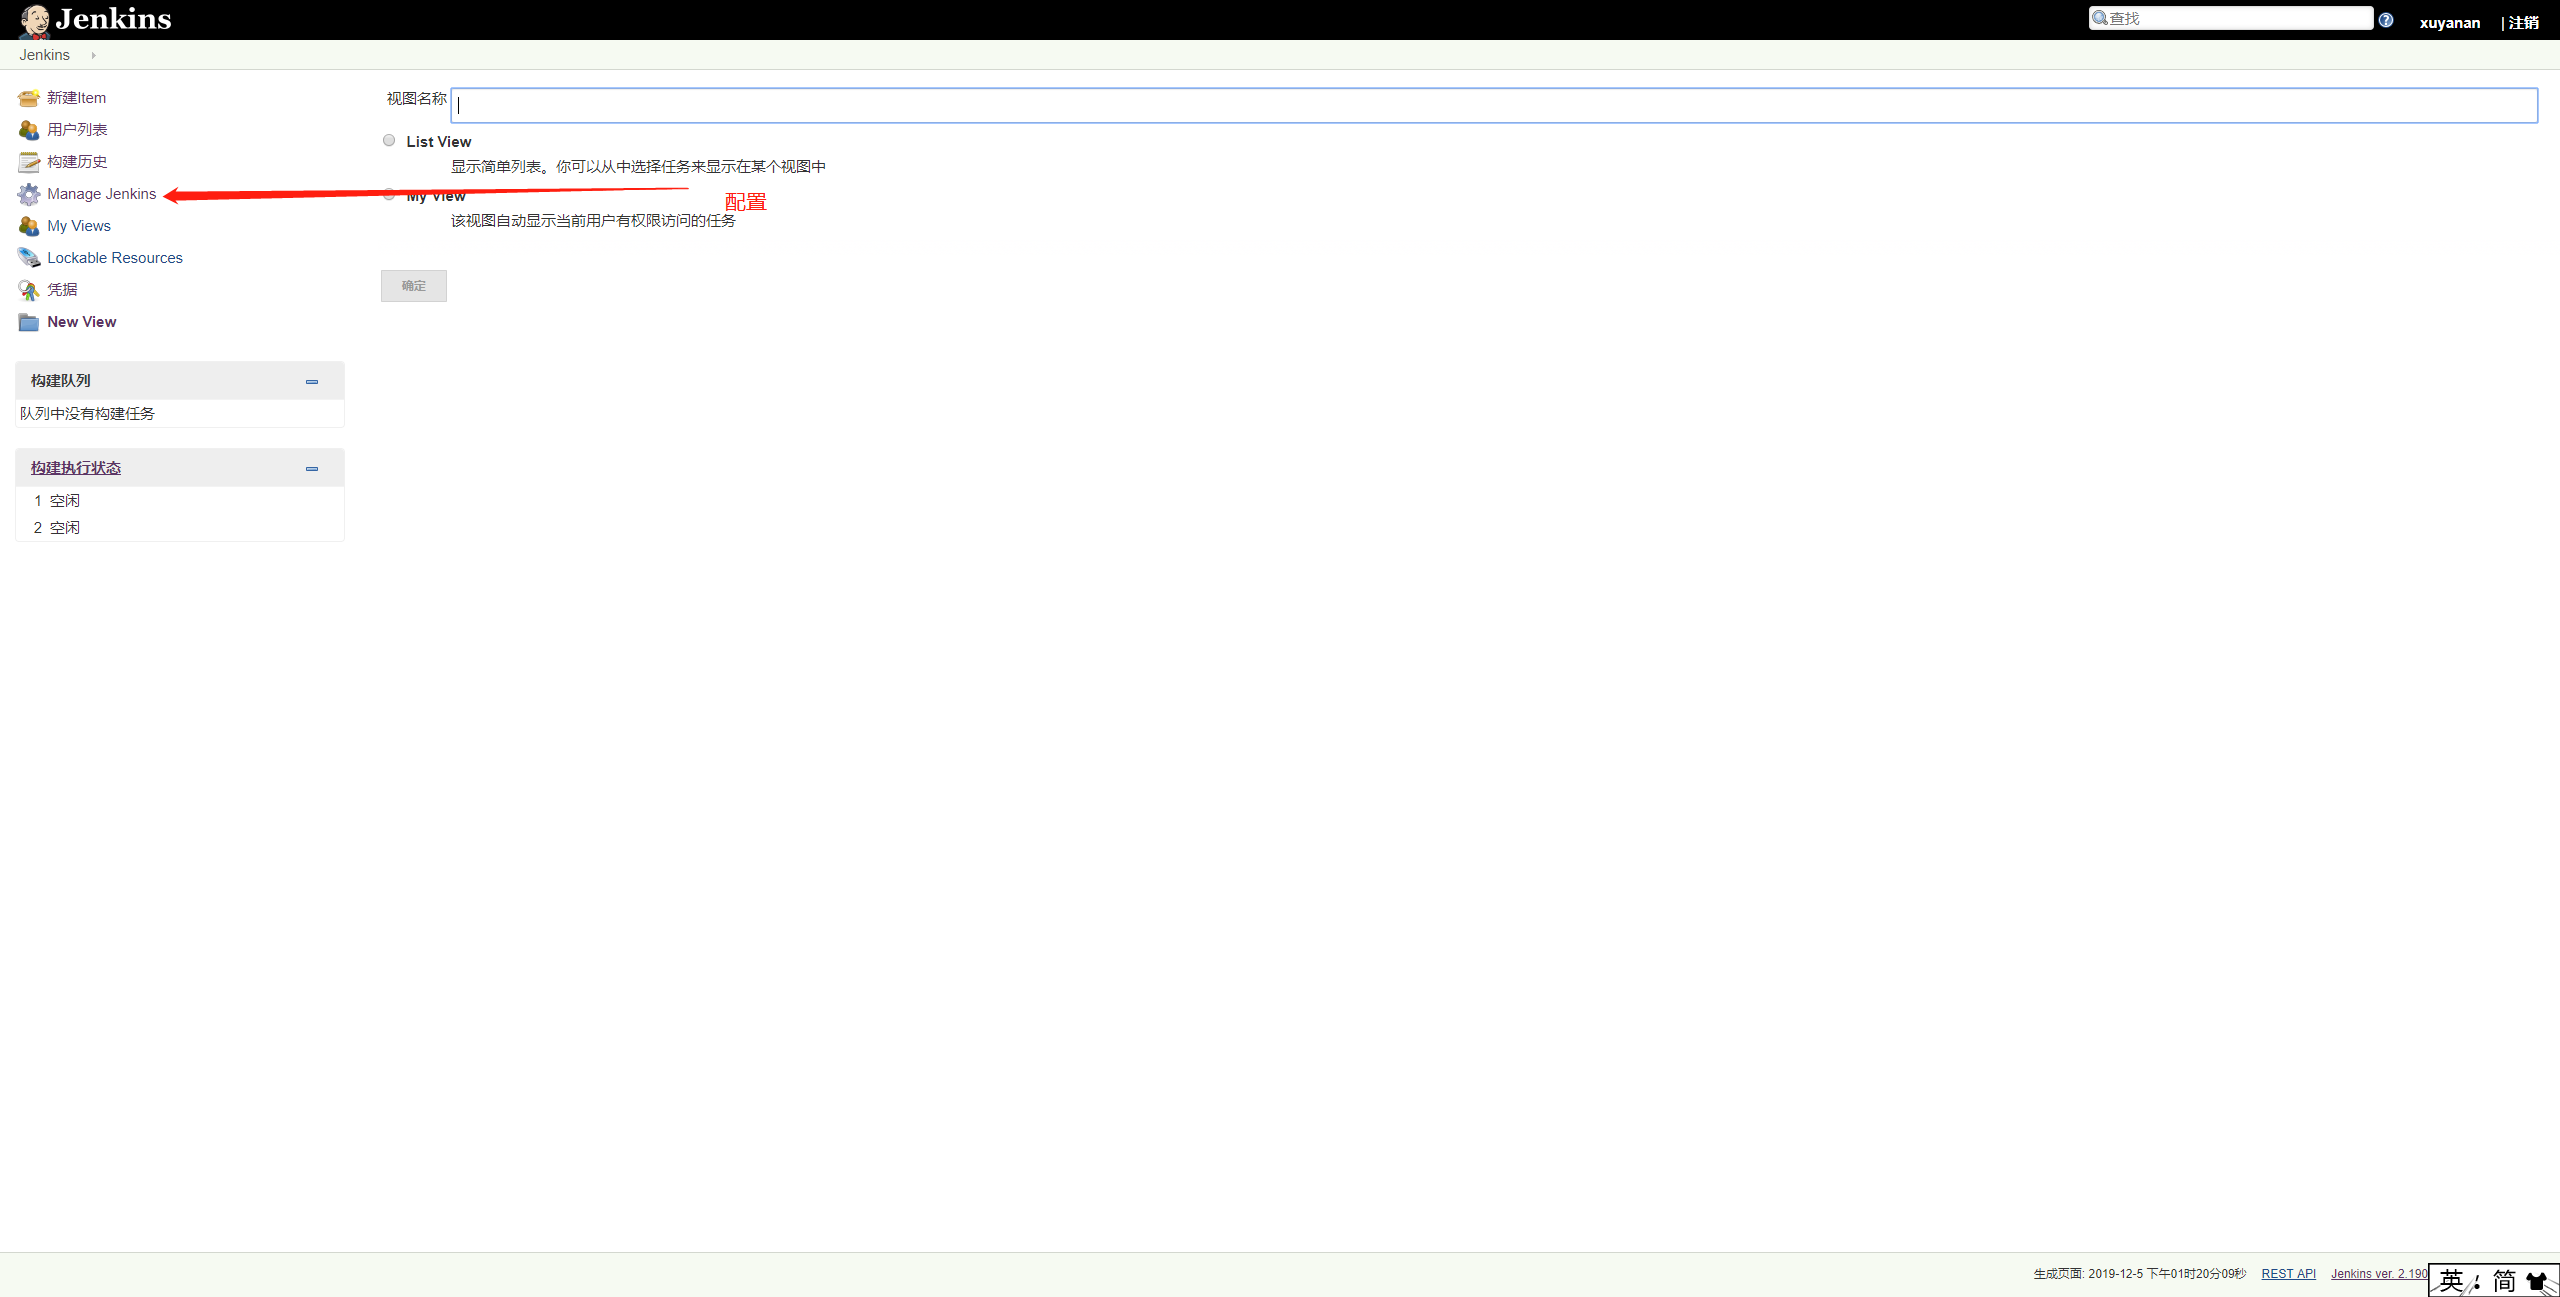Click the 确定 confirm button
This screenshot has height=1297, width=2560.
413,286
